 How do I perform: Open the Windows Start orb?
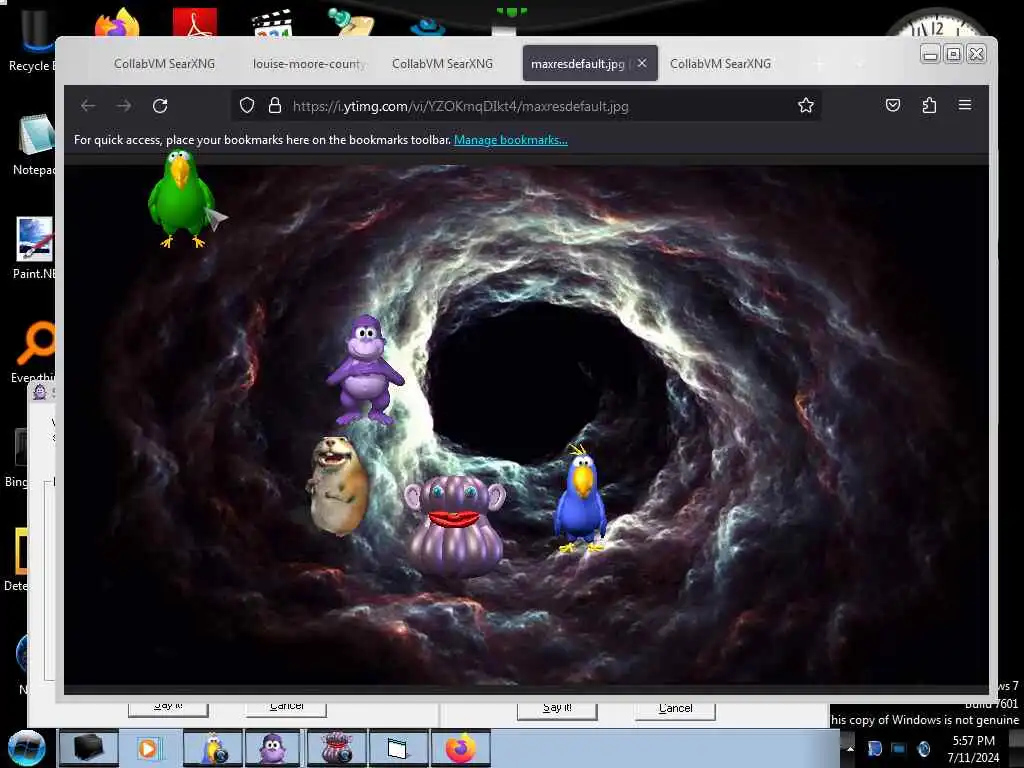27,748
